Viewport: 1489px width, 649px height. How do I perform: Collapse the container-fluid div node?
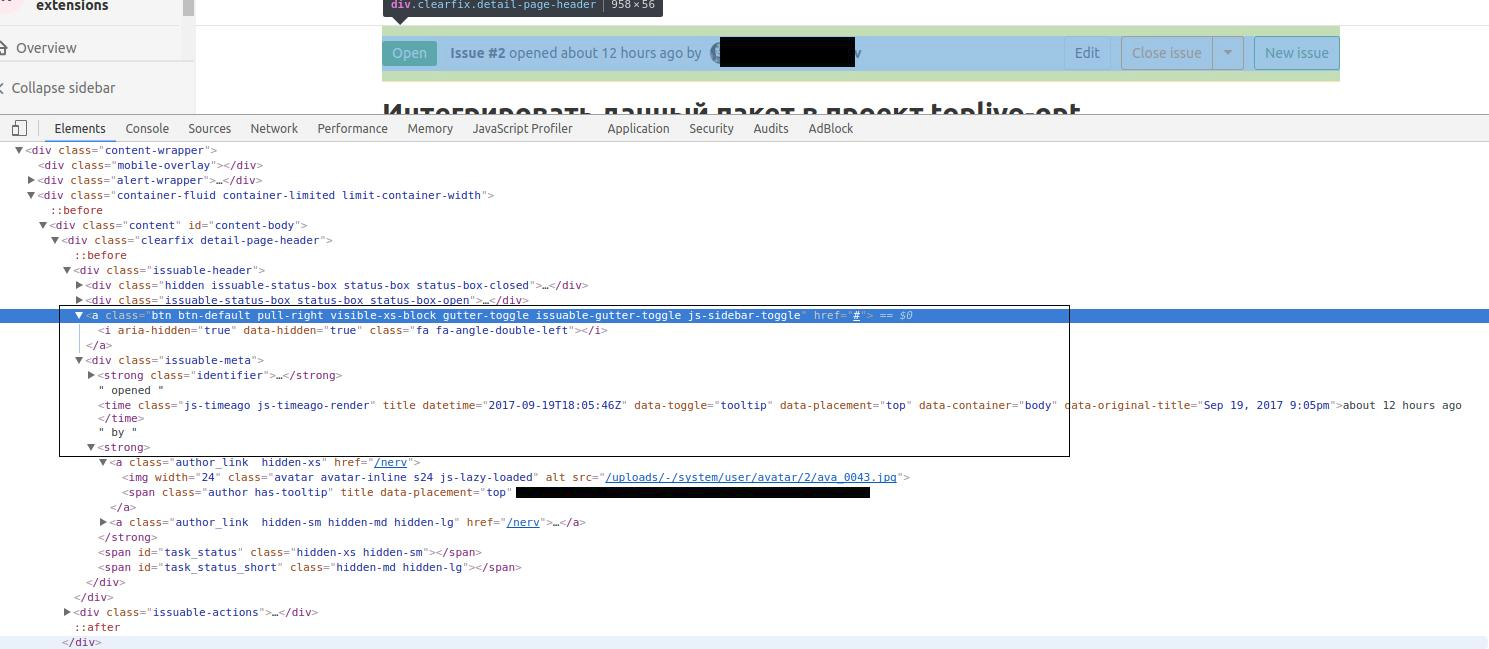[31, 195]
